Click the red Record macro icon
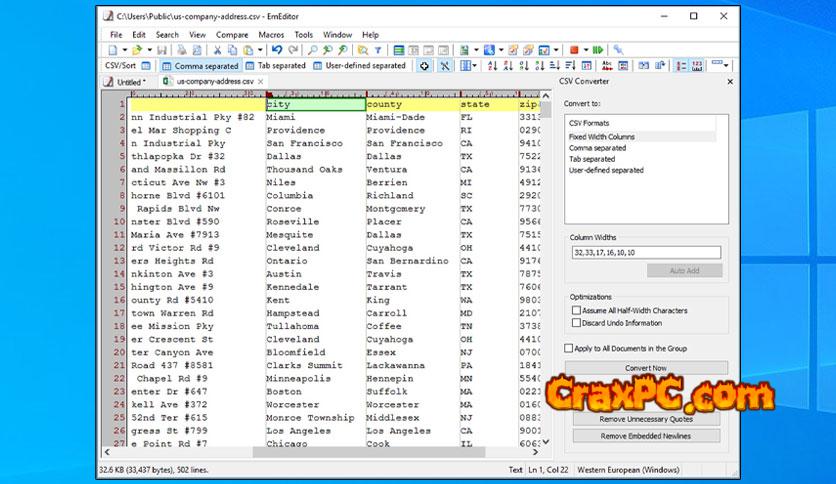This screenshot has height=484, width=836. tap(574, 49)
